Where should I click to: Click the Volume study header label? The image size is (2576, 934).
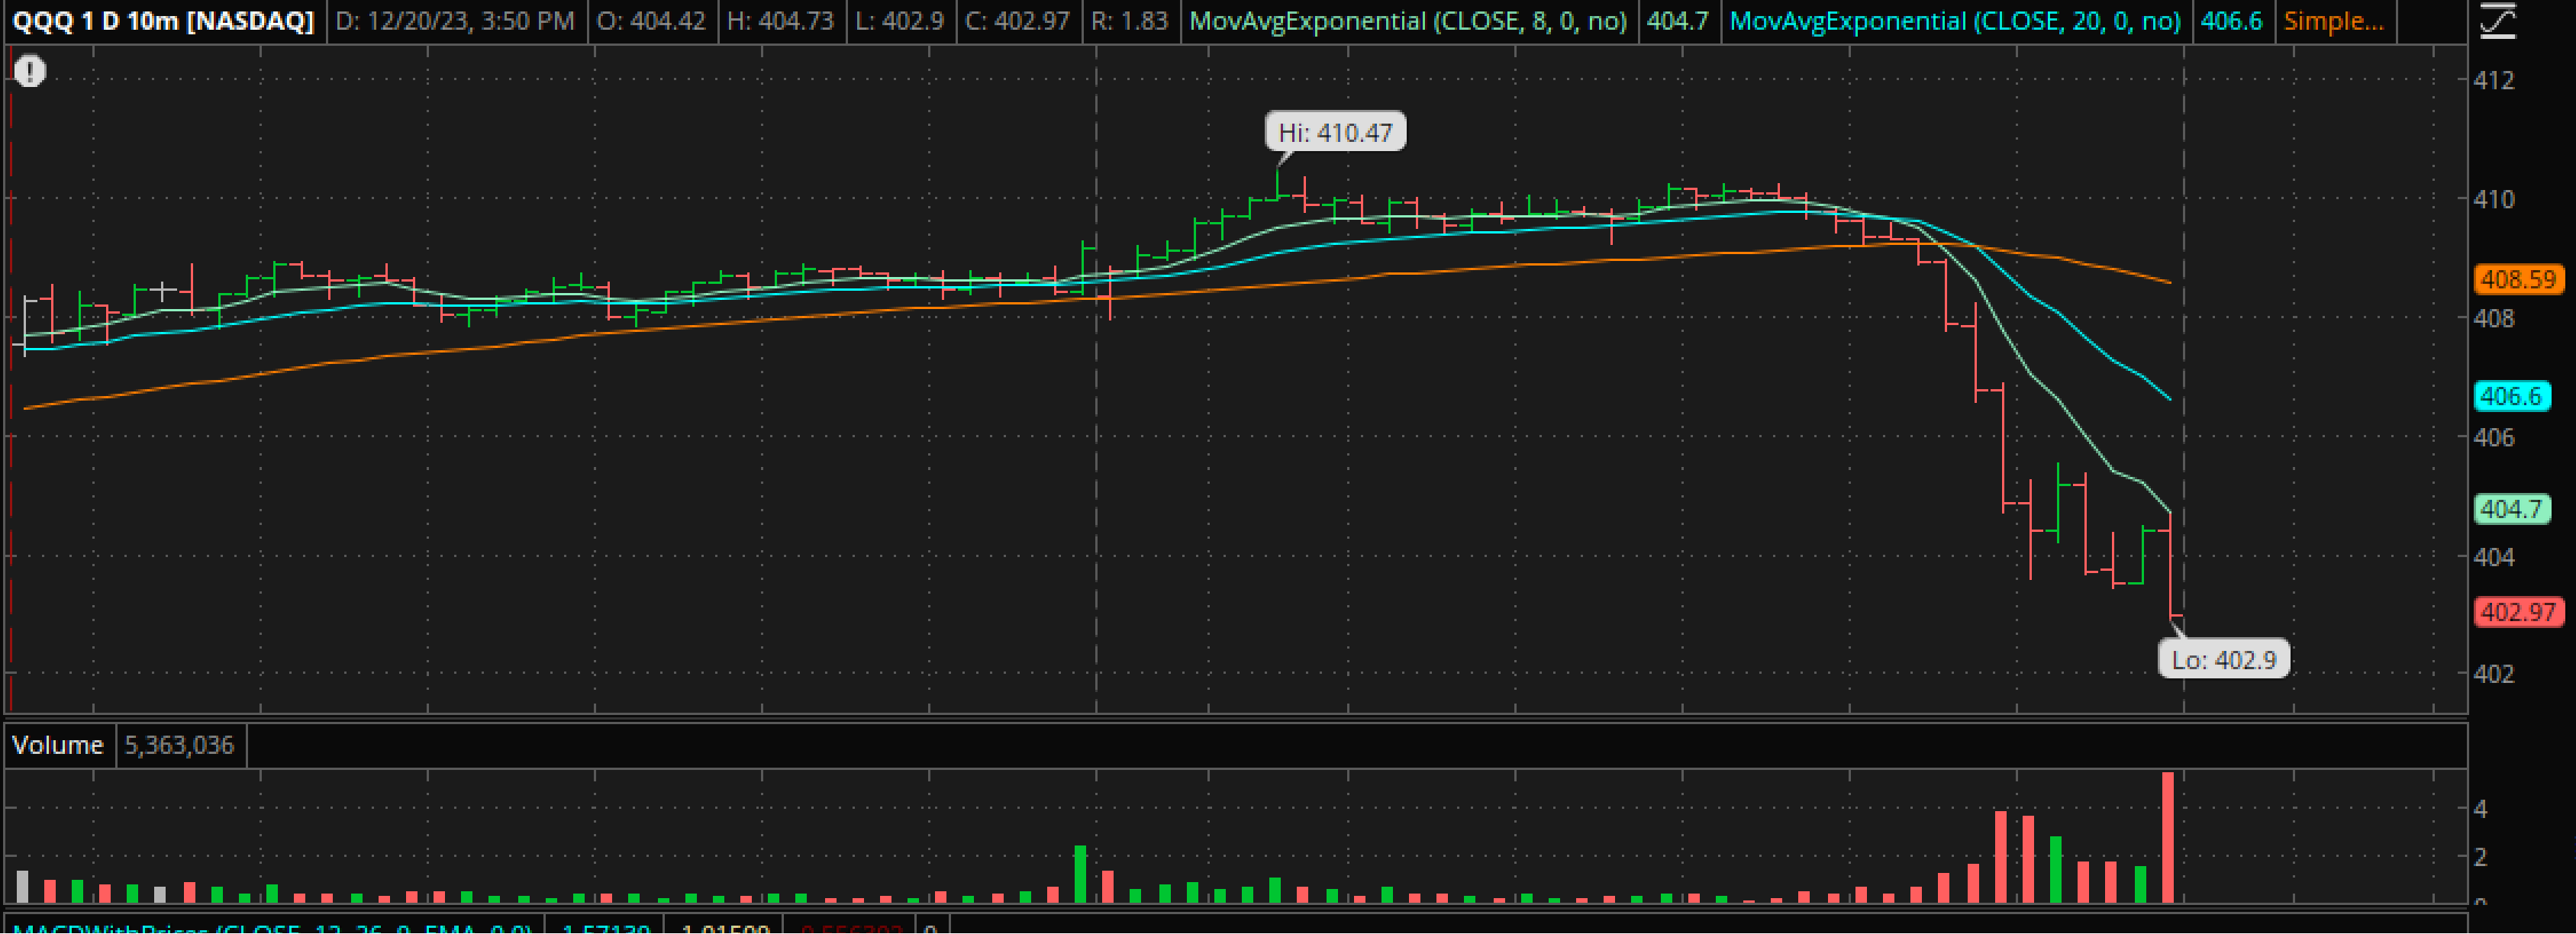click(x=58, y=745)
